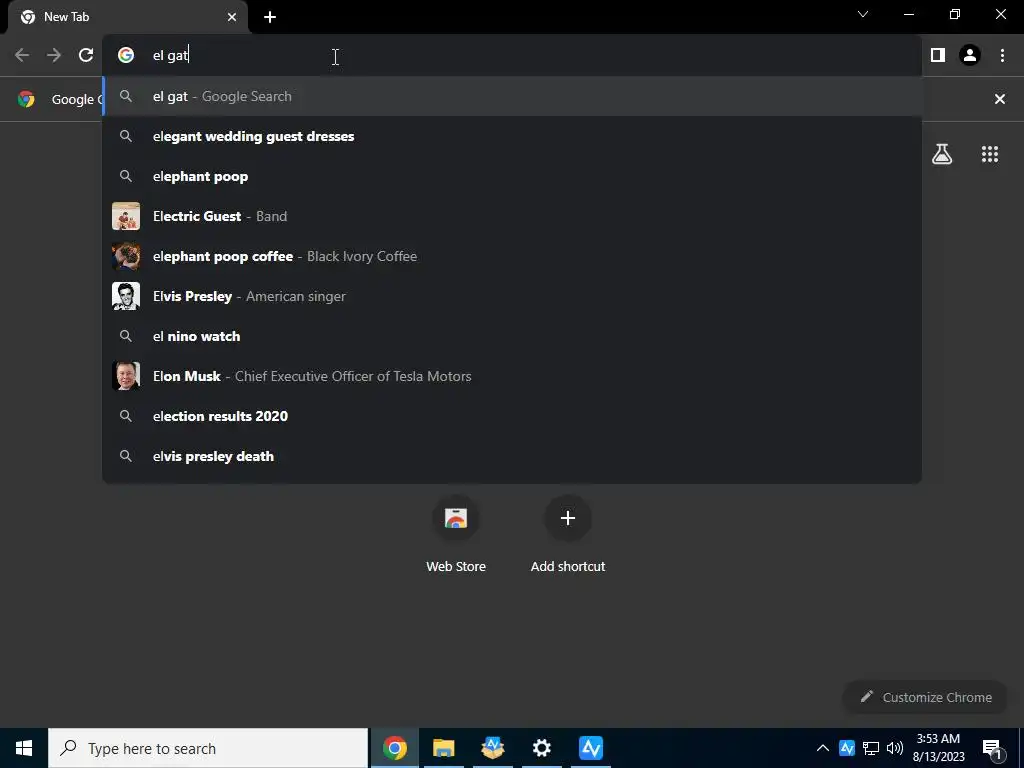The height and width of the screenshot is (768, 1024).
Task: Click the Add shortcut button
Action: click(568, 535)
